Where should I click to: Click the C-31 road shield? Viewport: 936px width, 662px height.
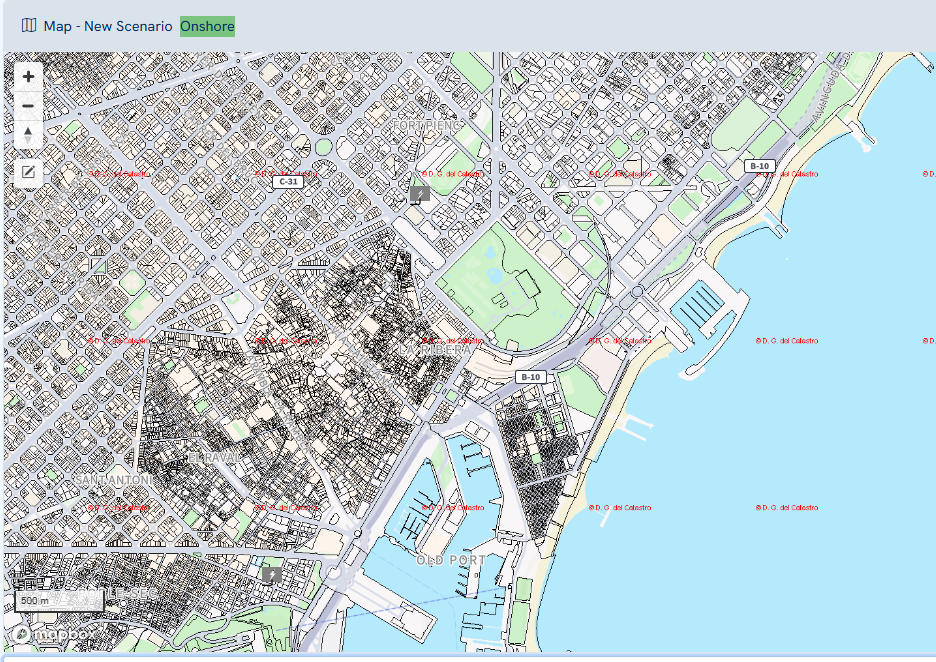pyautogui.click(x=288, y=182)
